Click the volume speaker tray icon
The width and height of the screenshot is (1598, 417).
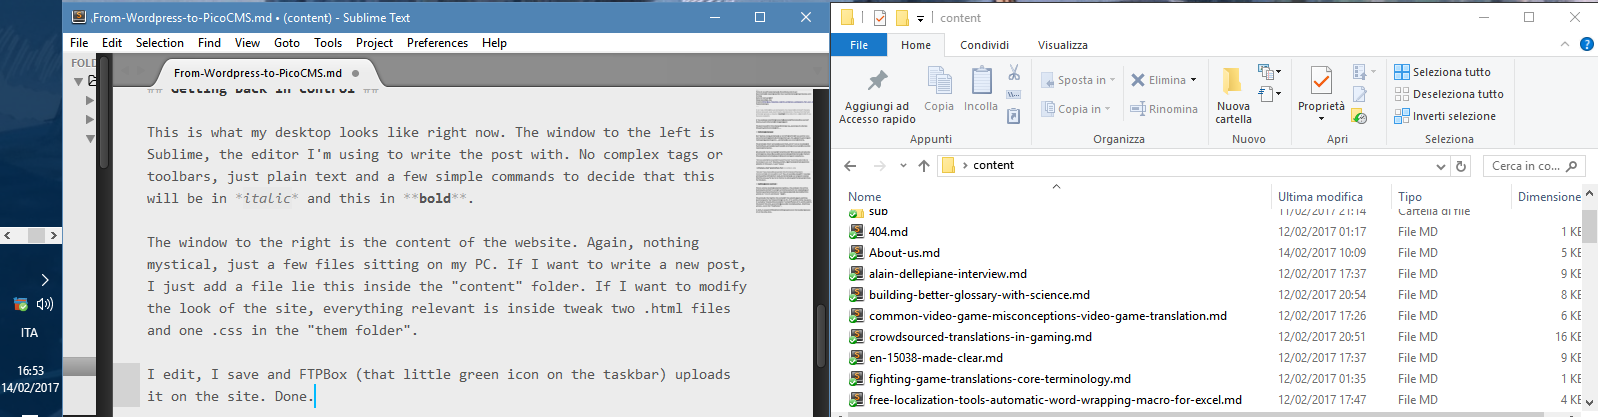pos(44,304)
